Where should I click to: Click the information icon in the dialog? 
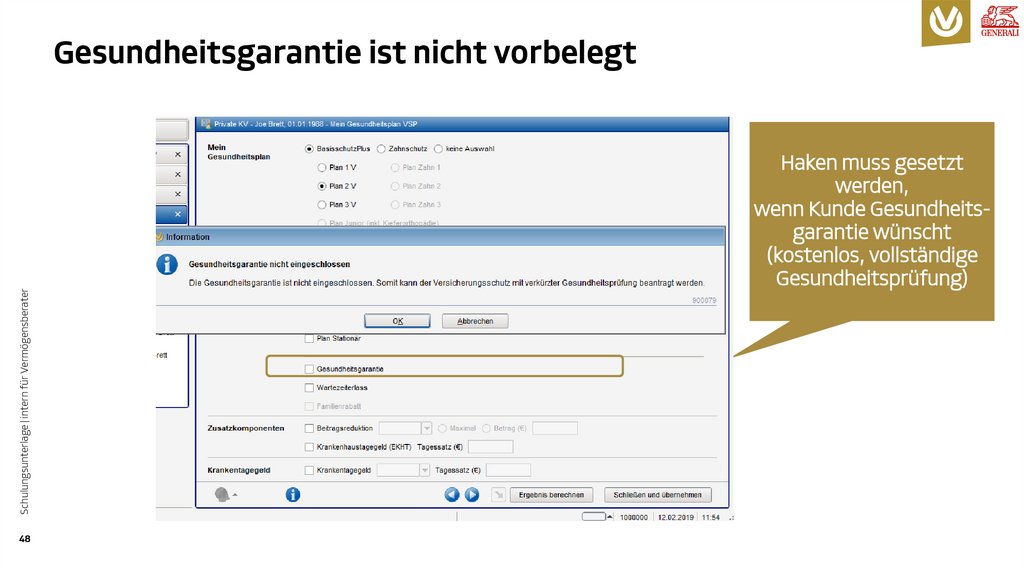[167, 264]
